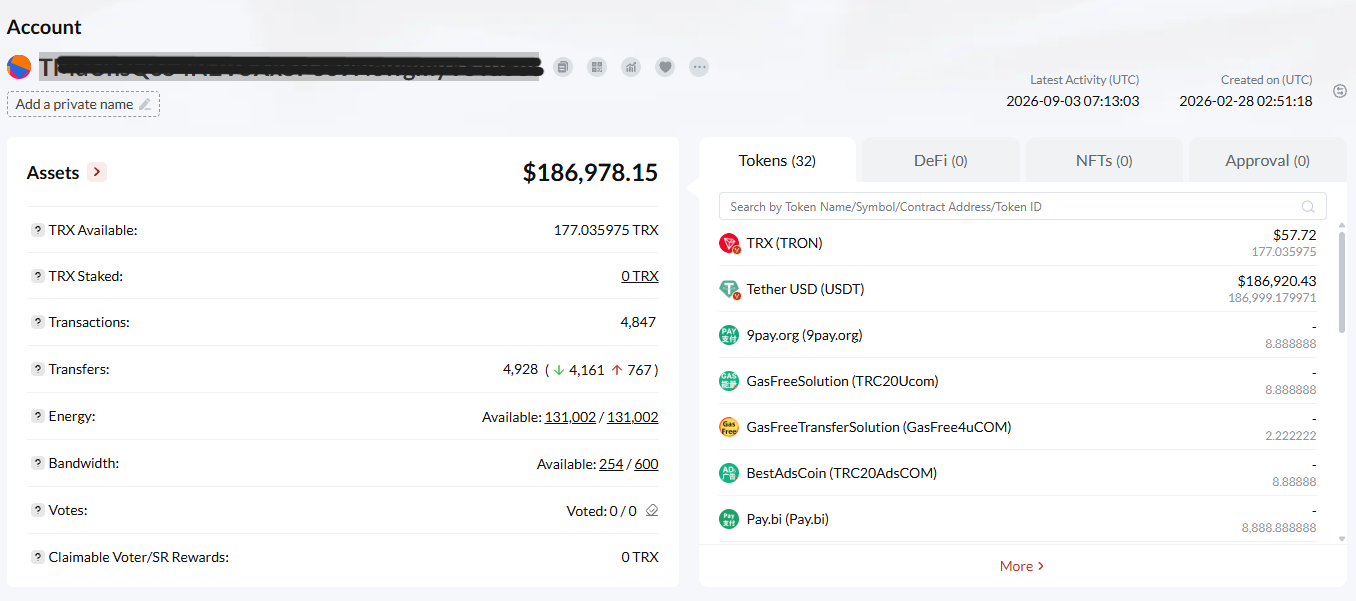Click the Pay.bi token logo

click(x=729, y=519)
